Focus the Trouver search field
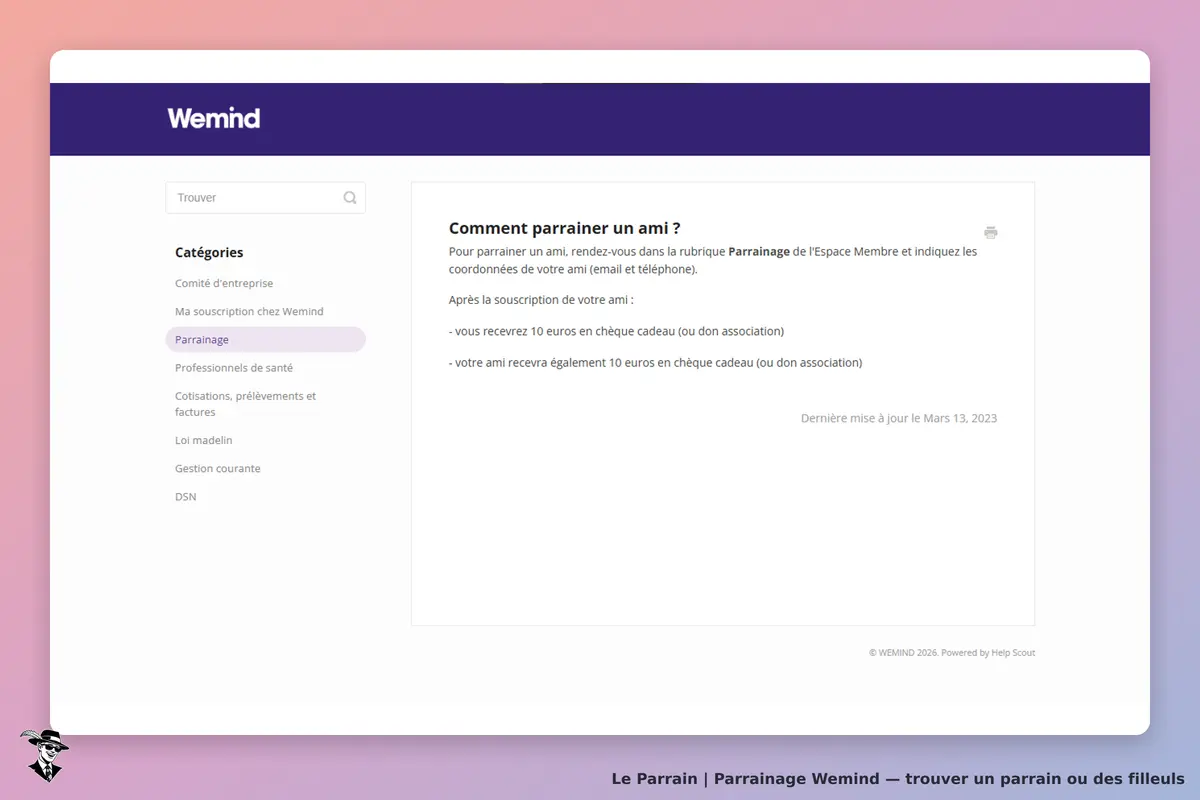The image size is (1200, 800). (x=265, y=198)
